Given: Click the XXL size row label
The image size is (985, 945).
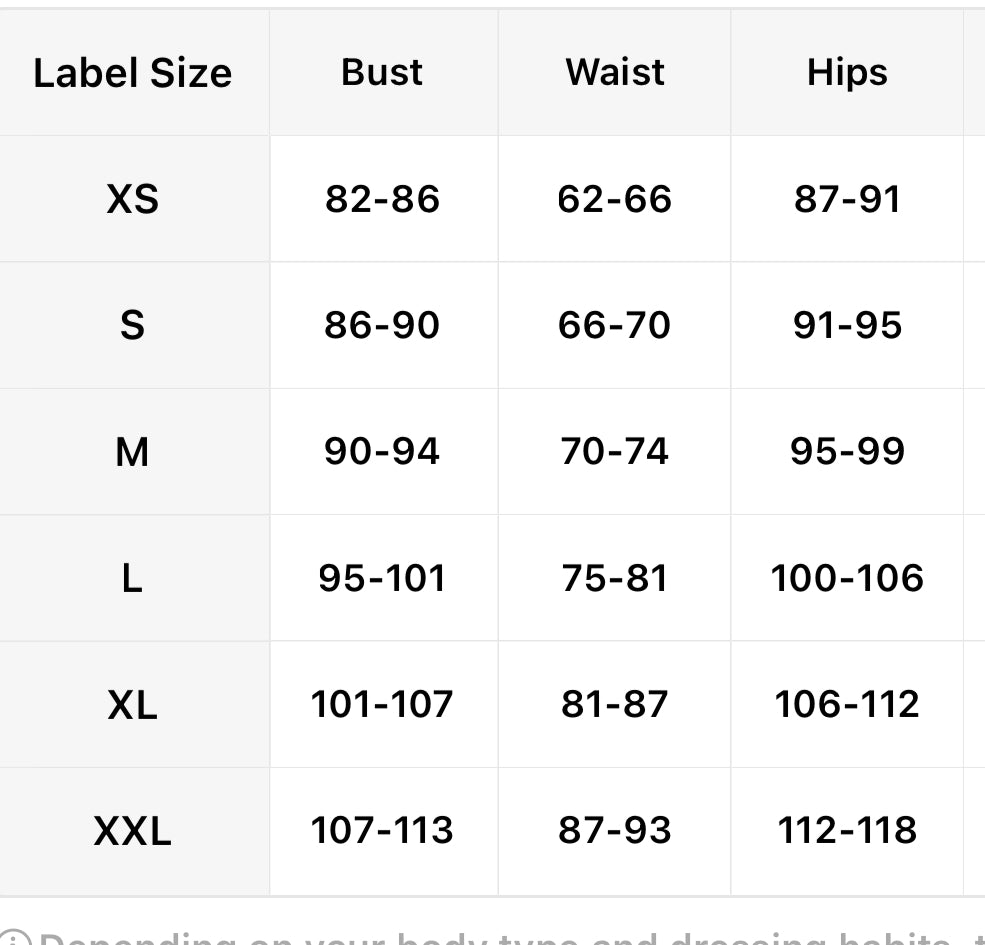Looking at the screenshot, I should (132, 831).
